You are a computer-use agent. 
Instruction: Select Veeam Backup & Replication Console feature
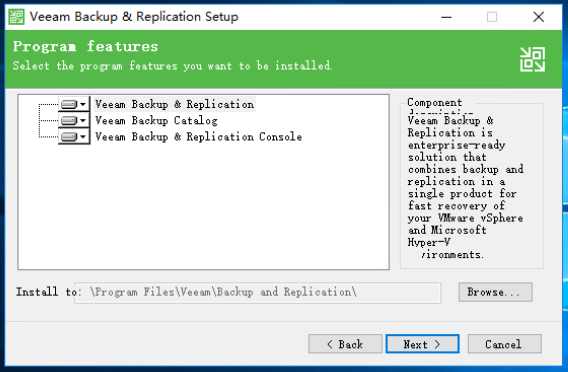[x=198, y=137]
